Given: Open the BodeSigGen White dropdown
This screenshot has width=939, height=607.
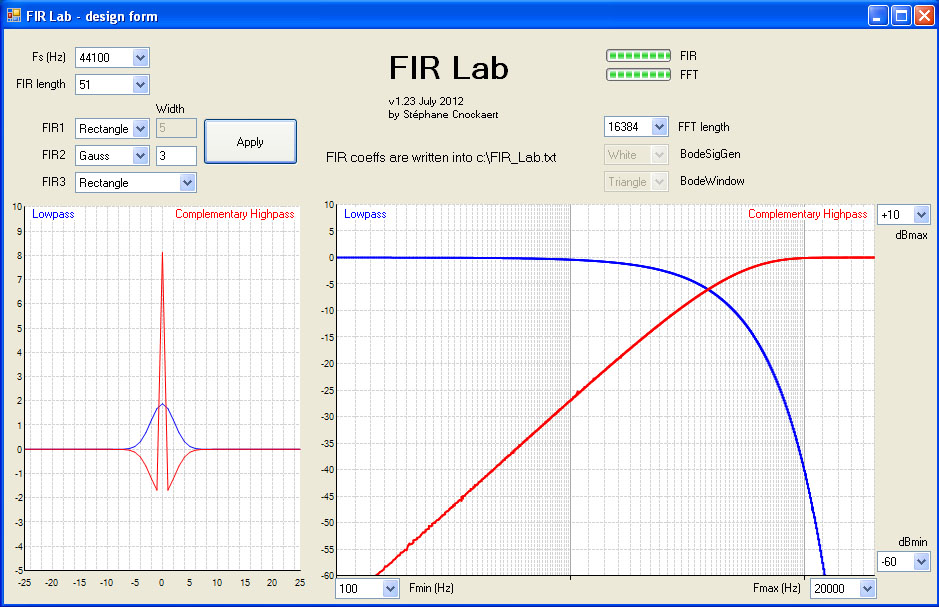Looking at the screenshot, I should click(659, 154).
